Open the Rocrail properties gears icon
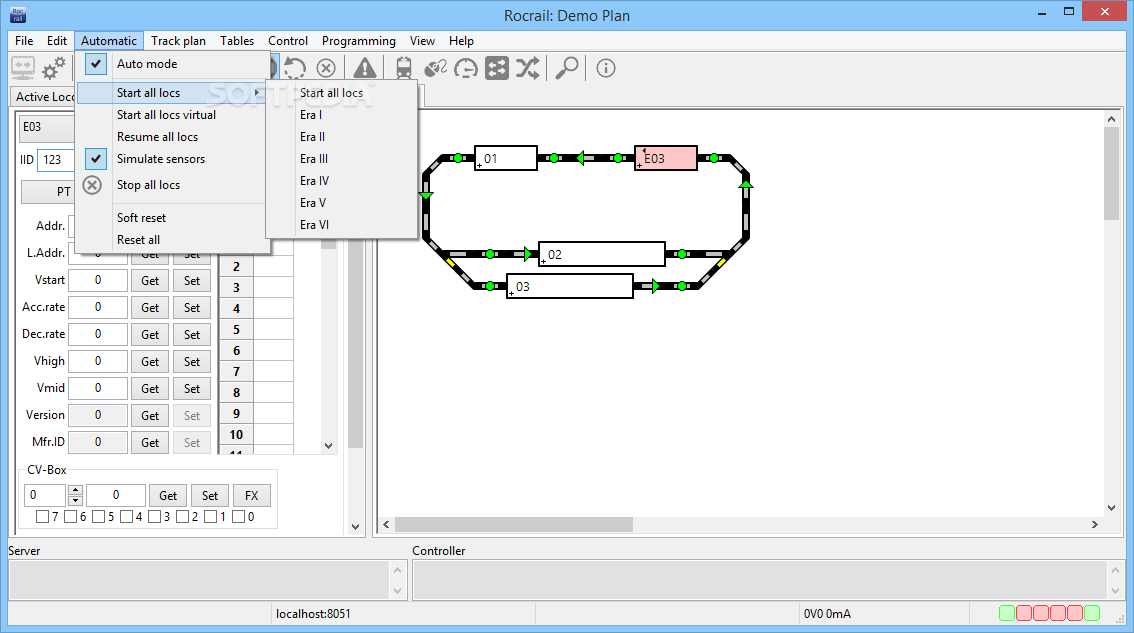The width and height of the screenshot is (1134, 633). 54,68
